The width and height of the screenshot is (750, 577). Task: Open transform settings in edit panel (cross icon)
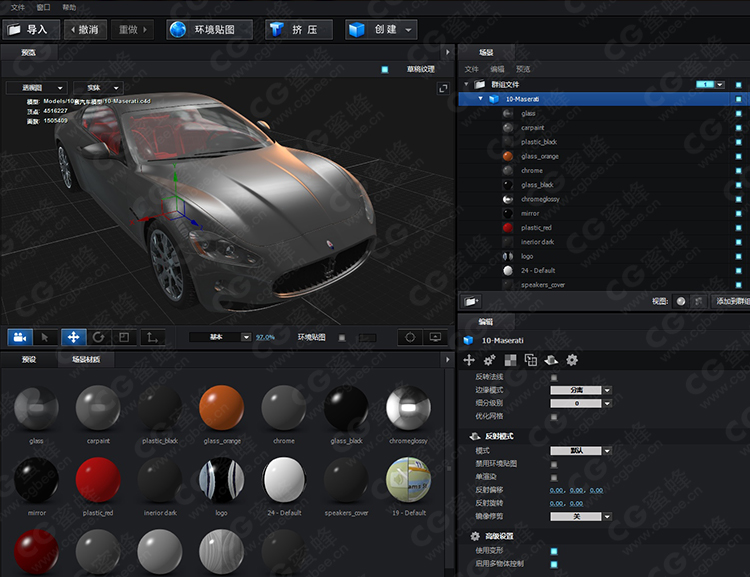pyautogui.click(x=469, y=360)
